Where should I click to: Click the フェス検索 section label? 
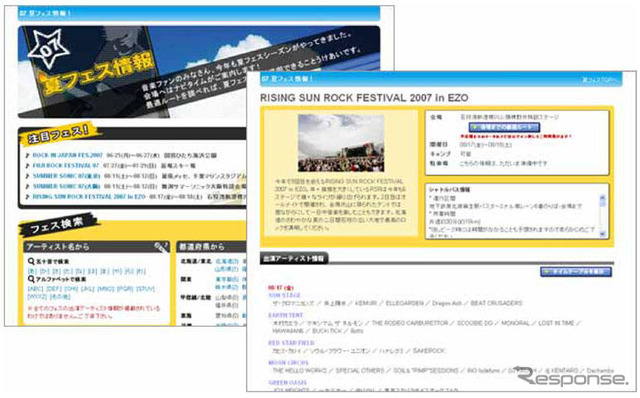(x=57, y=225)
